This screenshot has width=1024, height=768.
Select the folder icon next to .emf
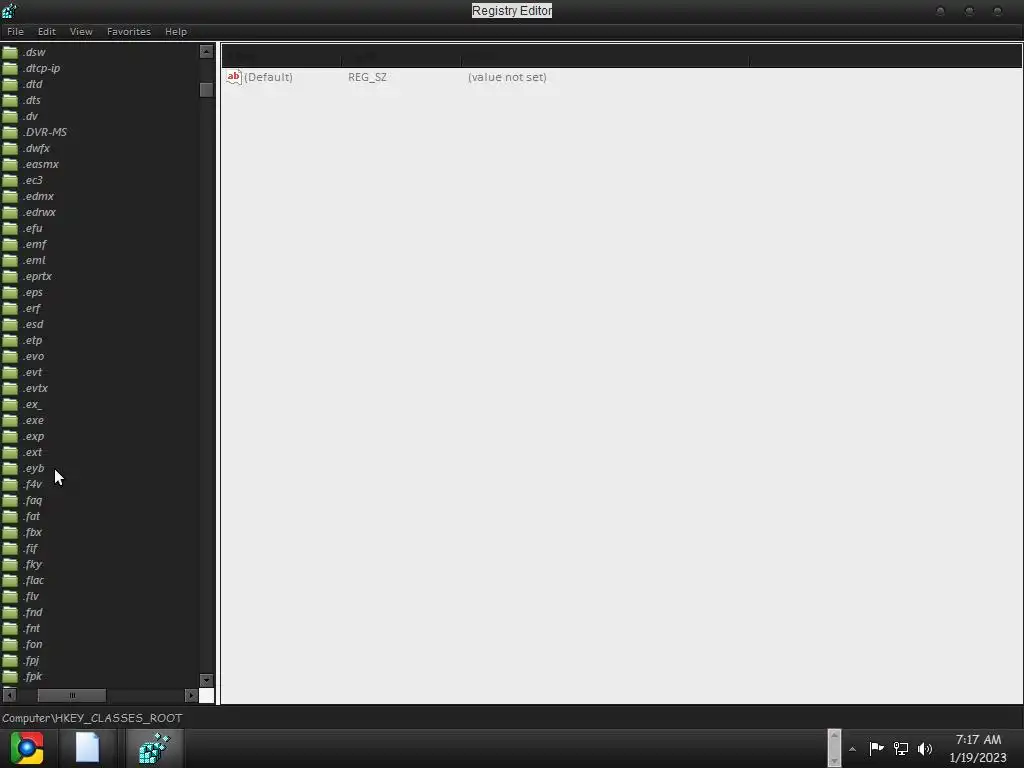tap(10, 244)
